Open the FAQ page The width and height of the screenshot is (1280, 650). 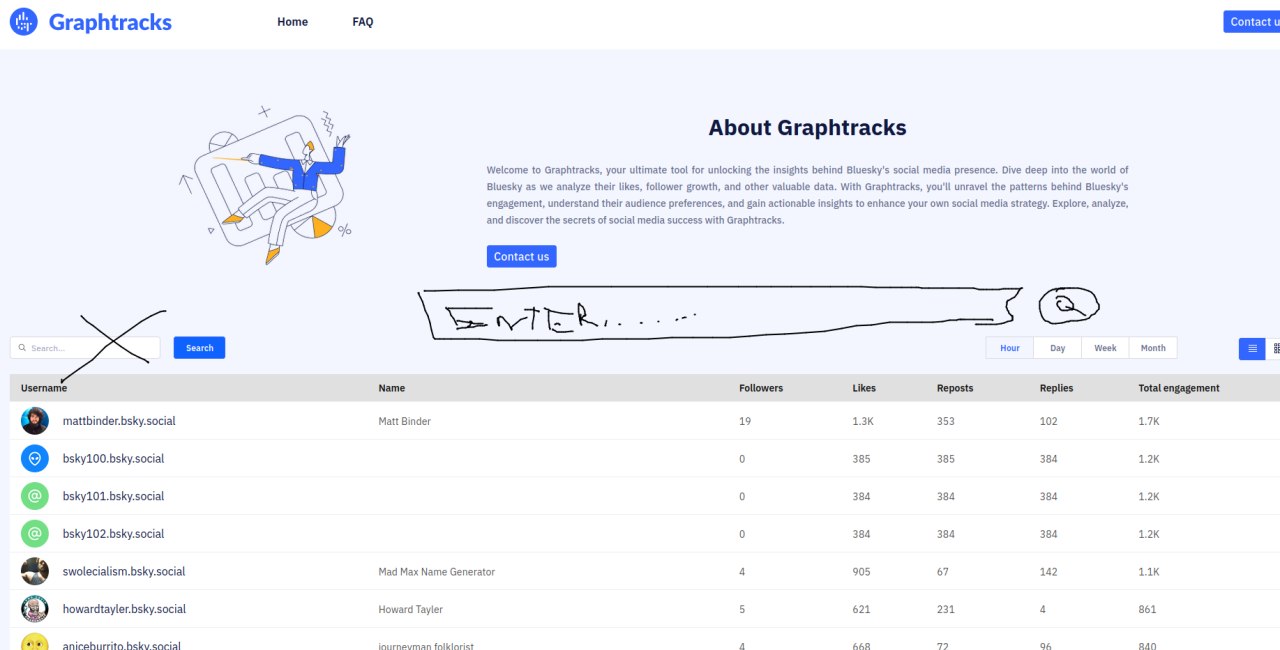pos(363,22)
